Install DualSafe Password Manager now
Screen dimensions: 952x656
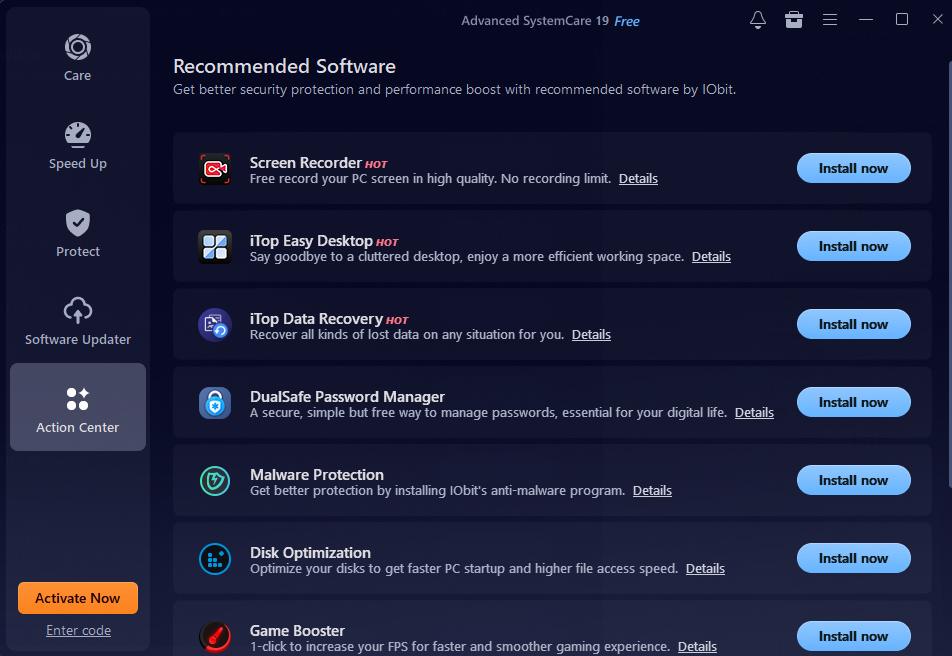(853, 403)
